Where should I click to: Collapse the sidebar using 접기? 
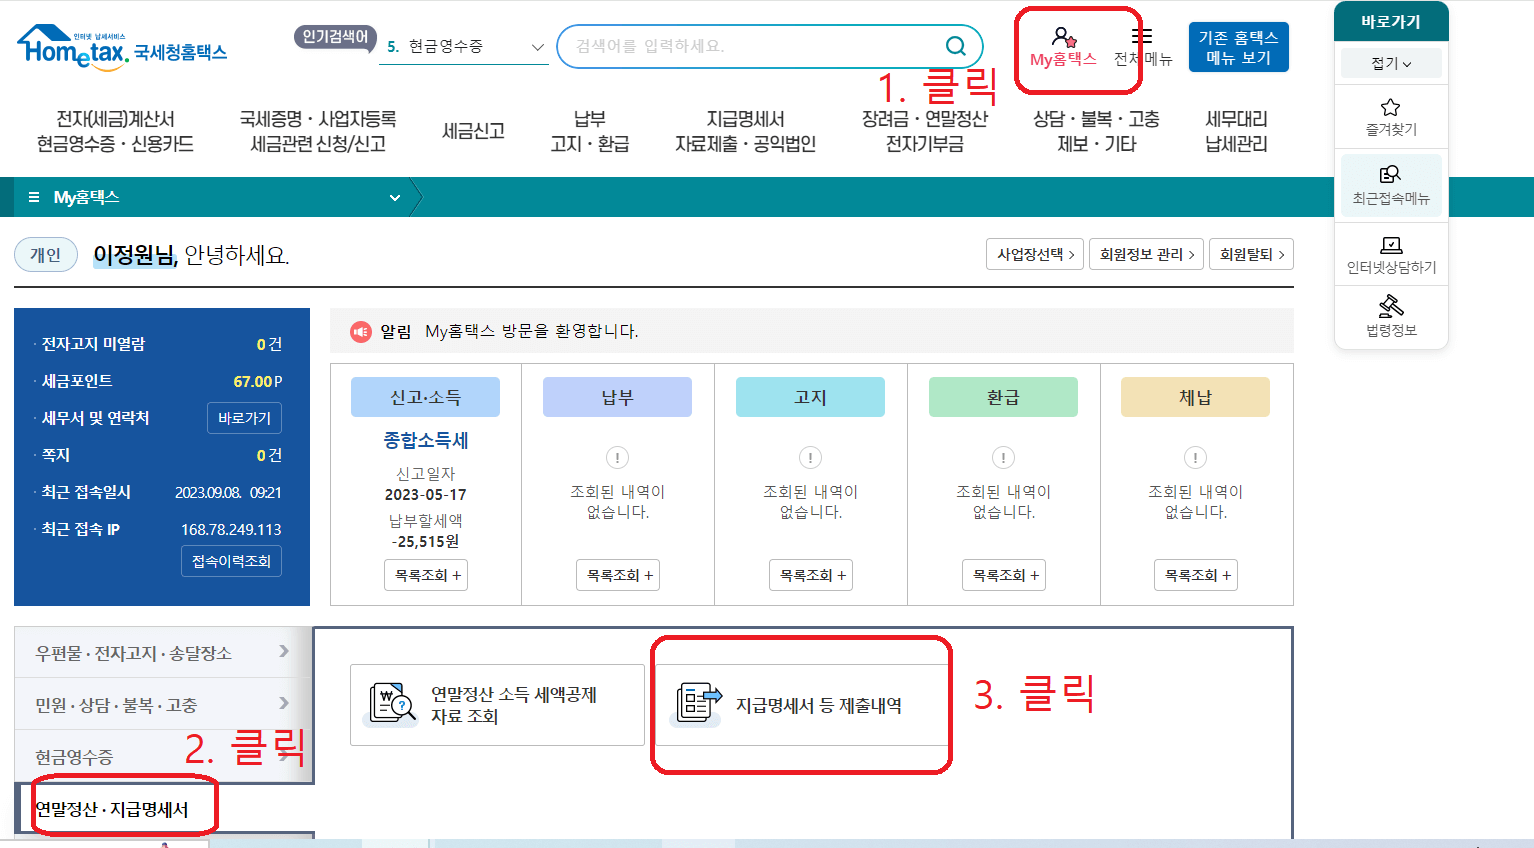tap(1390, 63)
